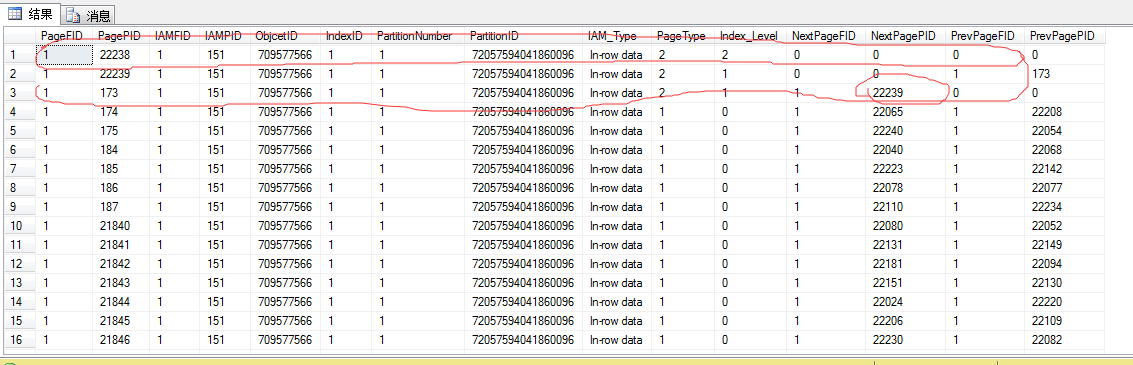Viewport: 1133px width, 365px height.
Task: Select PrevPagePID cell 173
Action: coord(1064,74)
